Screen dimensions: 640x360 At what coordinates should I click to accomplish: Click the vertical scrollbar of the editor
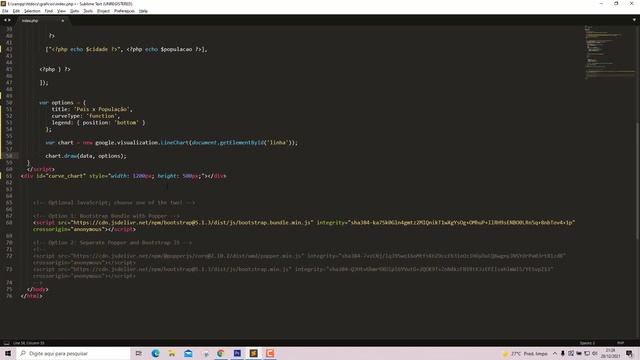coord(638,182)
